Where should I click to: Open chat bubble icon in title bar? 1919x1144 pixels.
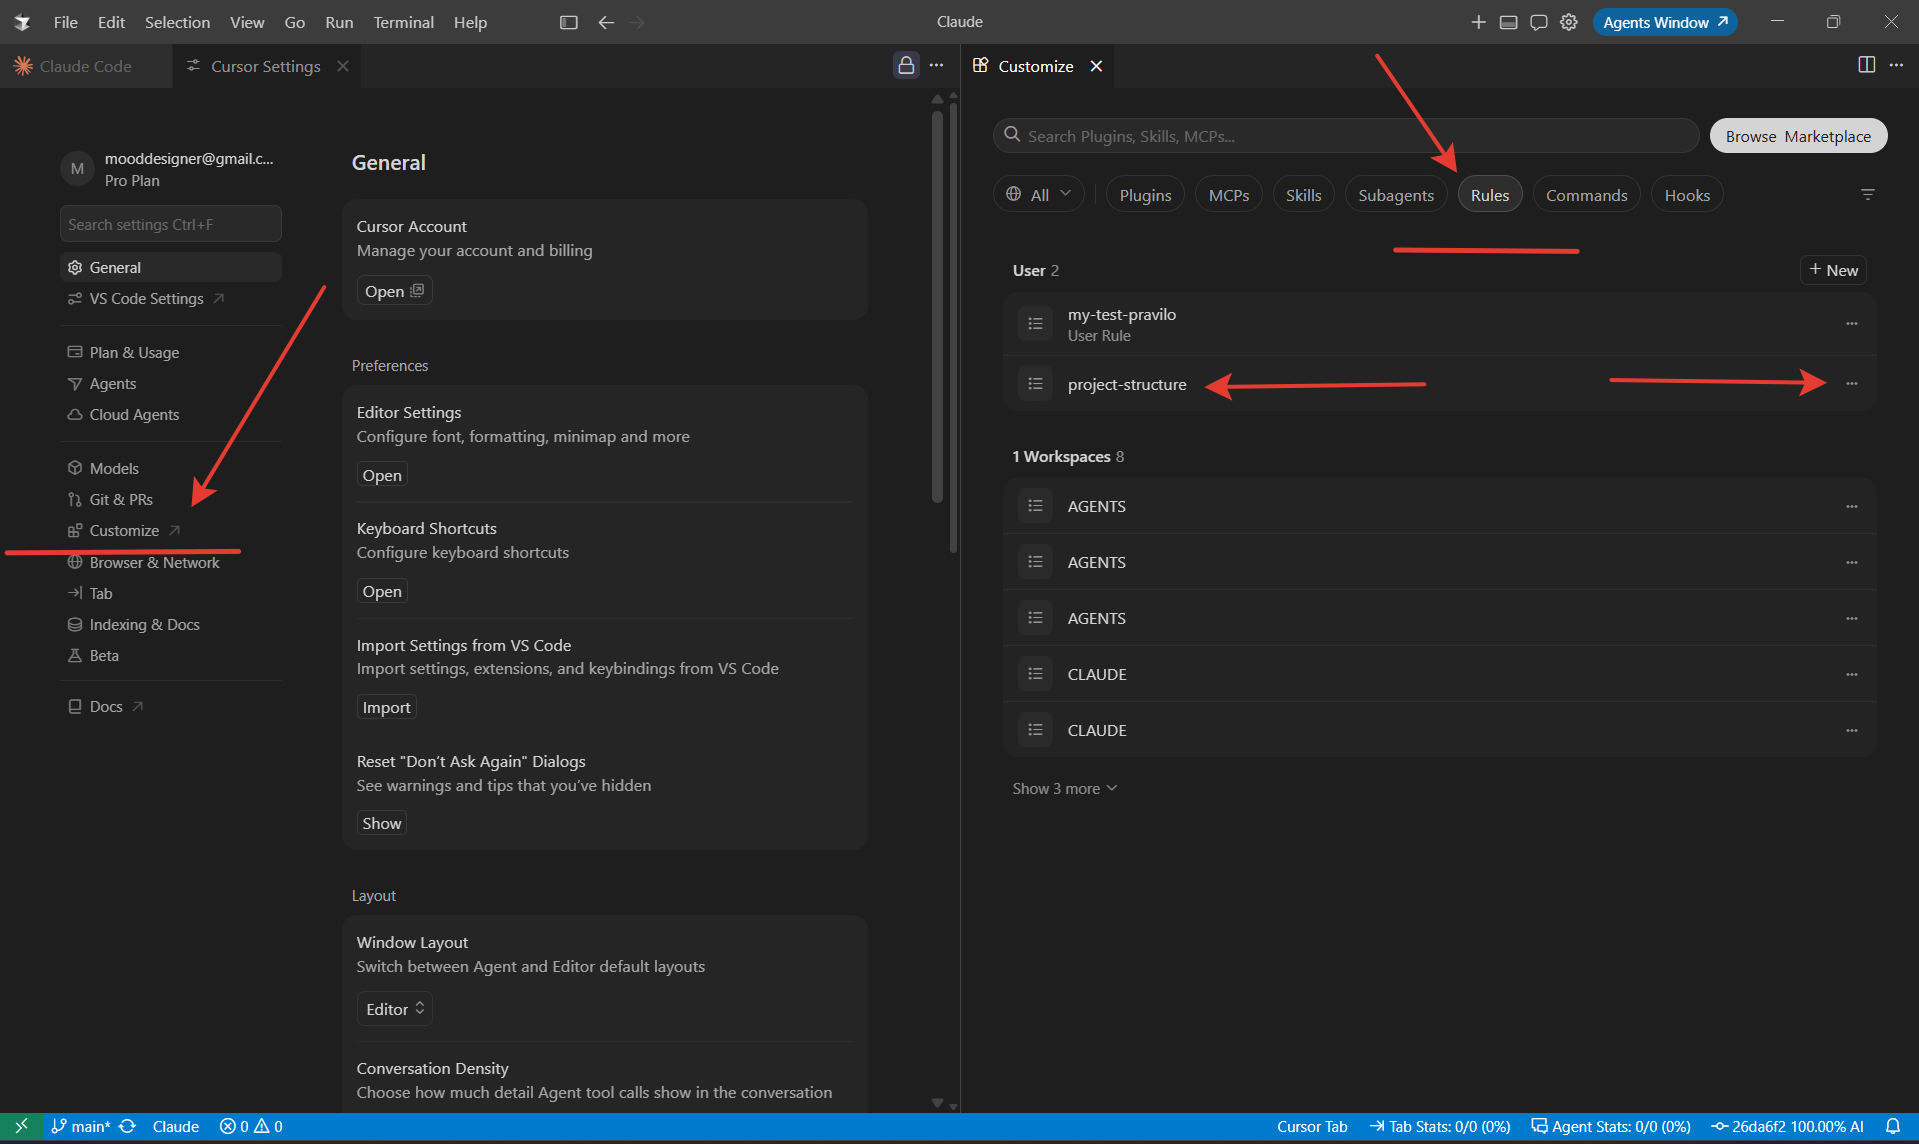(1538, 22)
